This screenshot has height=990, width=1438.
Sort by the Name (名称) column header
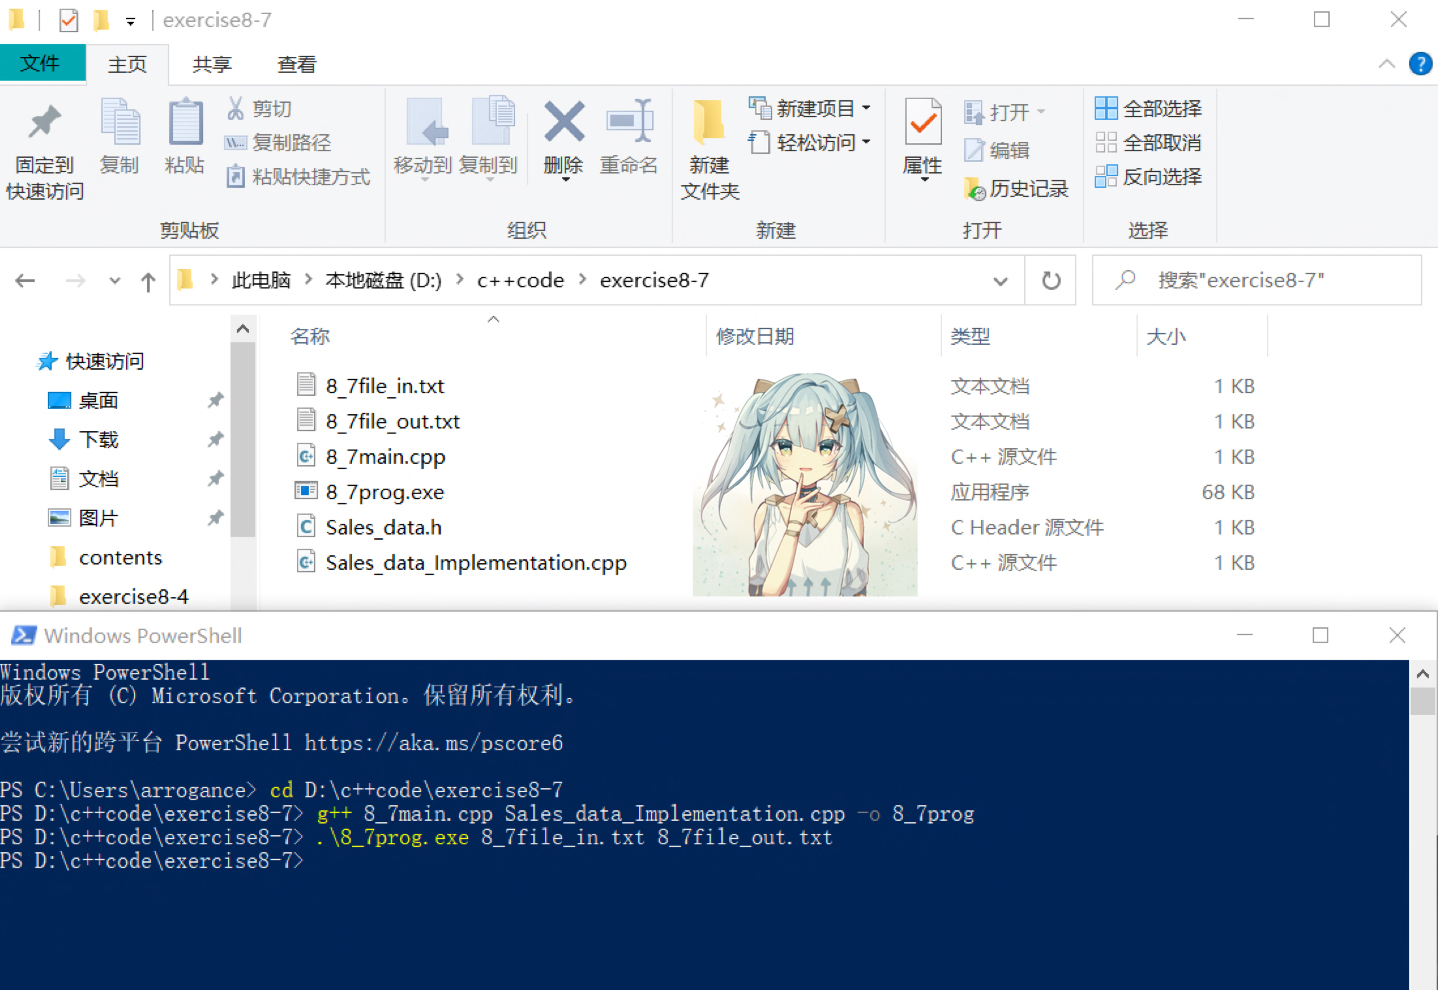[x=310, y=337]
